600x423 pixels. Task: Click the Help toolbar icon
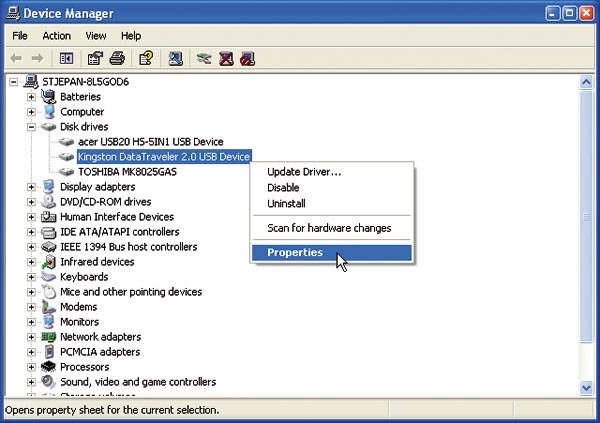[x=146, y=58]
